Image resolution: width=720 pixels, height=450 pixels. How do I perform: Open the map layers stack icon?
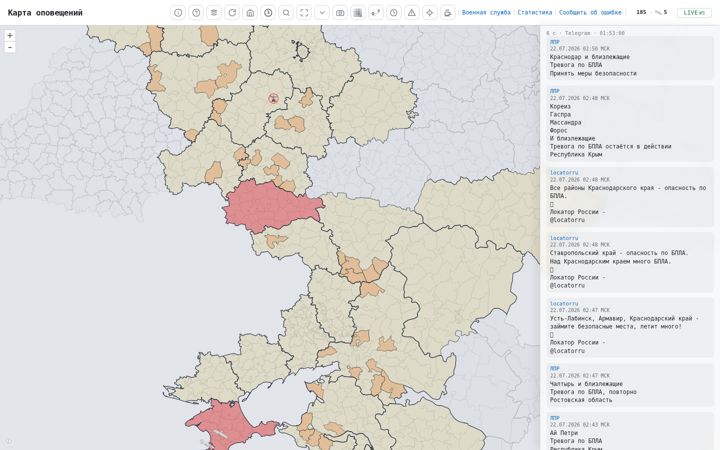[x=214, y=13]
